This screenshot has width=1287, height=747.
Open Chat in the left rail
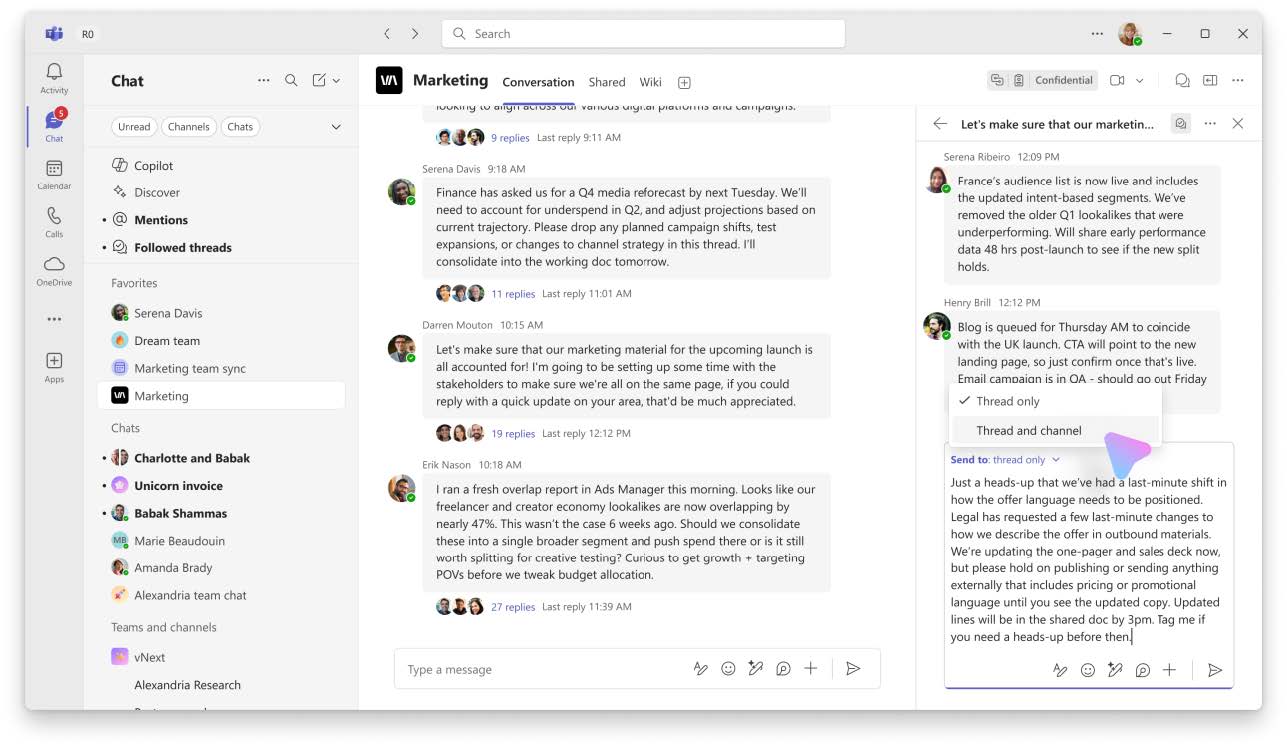pyautogui.click(x=54, y=126)
